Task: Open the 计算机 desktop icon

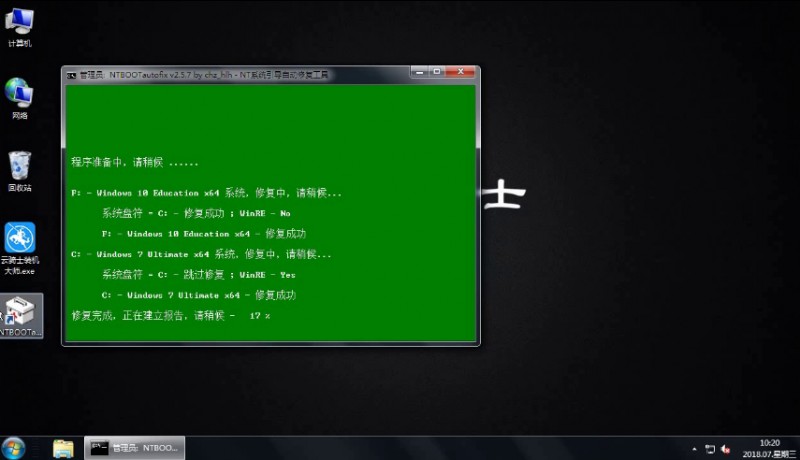Action: (x=19, y=28)
